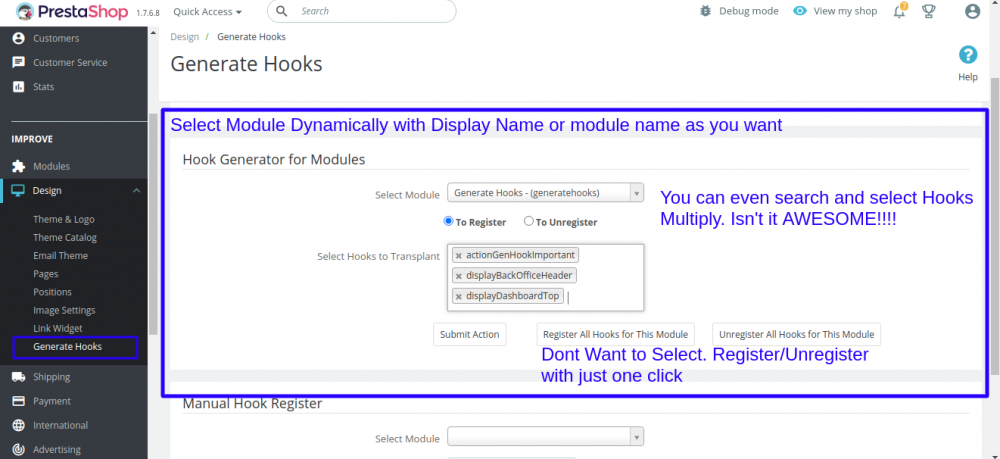Click the View my shop link text

coord(845,11)
